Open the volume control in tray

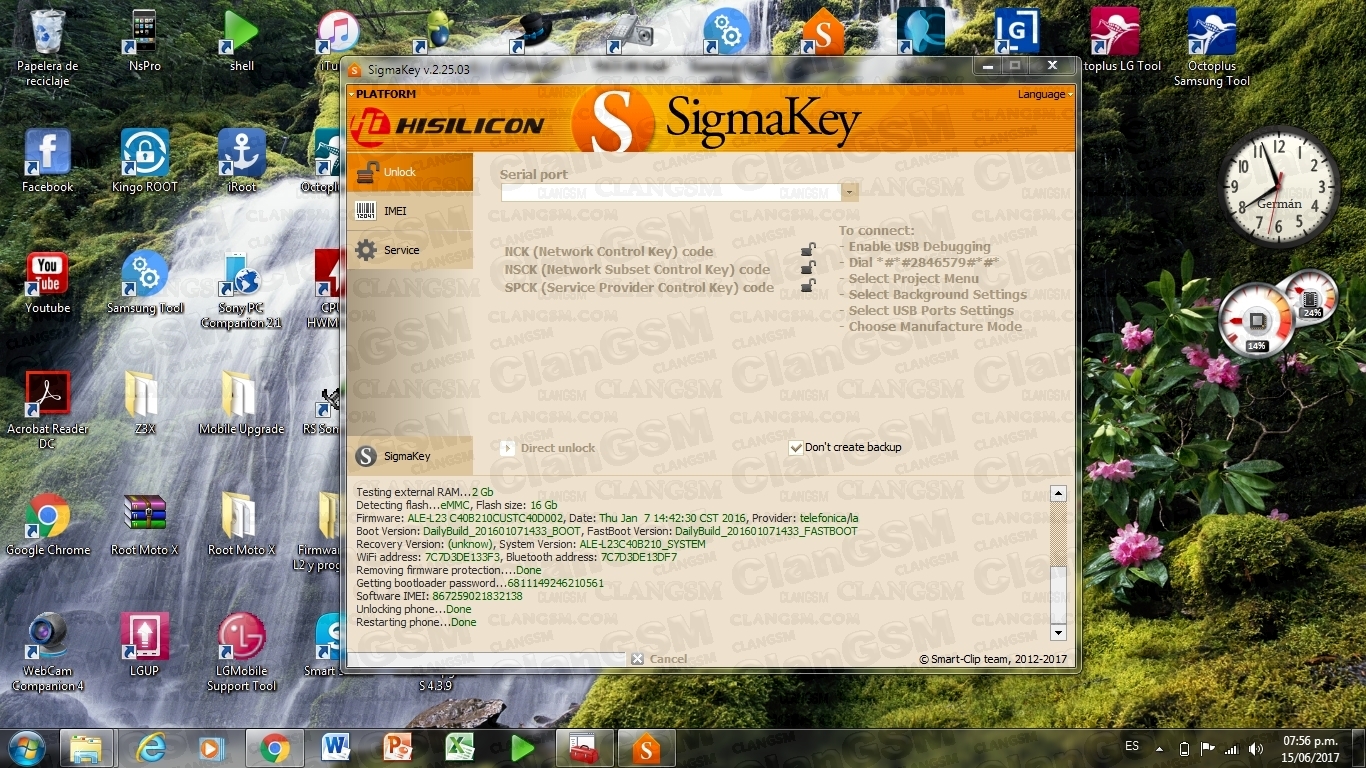tap(1254, 749)
